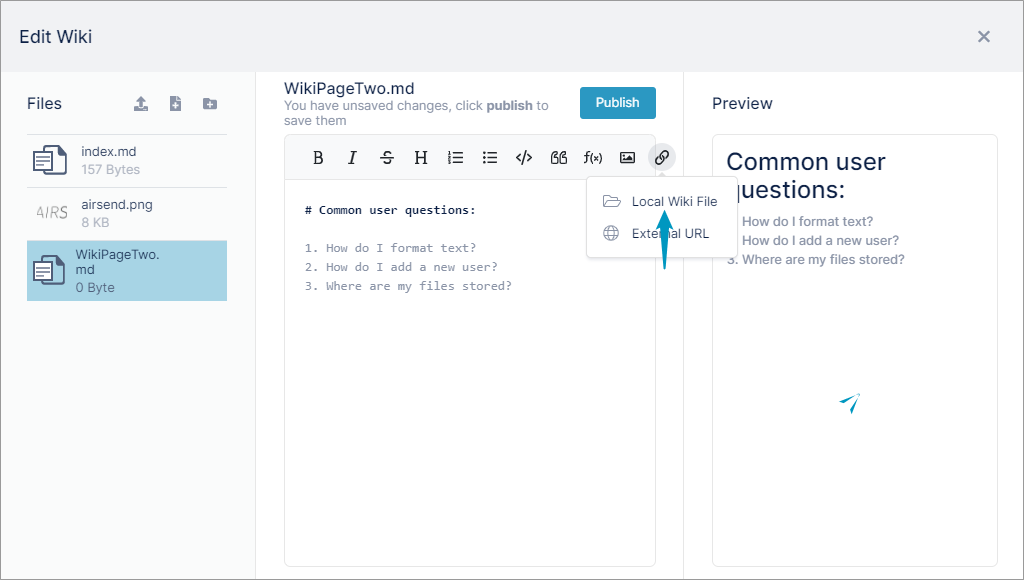Image resolution: width=1024 pixels, height=580 pixels.
Task: Create a new folder in Files
Action: tap(210, 104)
